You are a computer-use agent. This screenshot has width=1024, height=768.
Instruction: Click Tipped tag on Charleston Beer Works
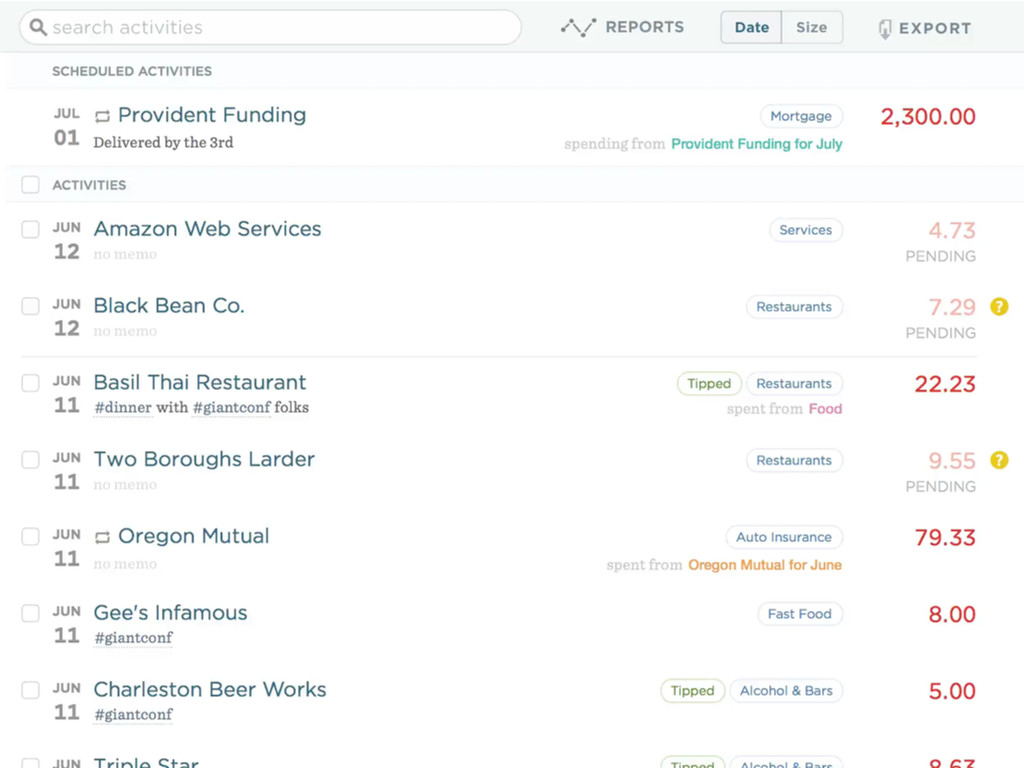(693, 691)
